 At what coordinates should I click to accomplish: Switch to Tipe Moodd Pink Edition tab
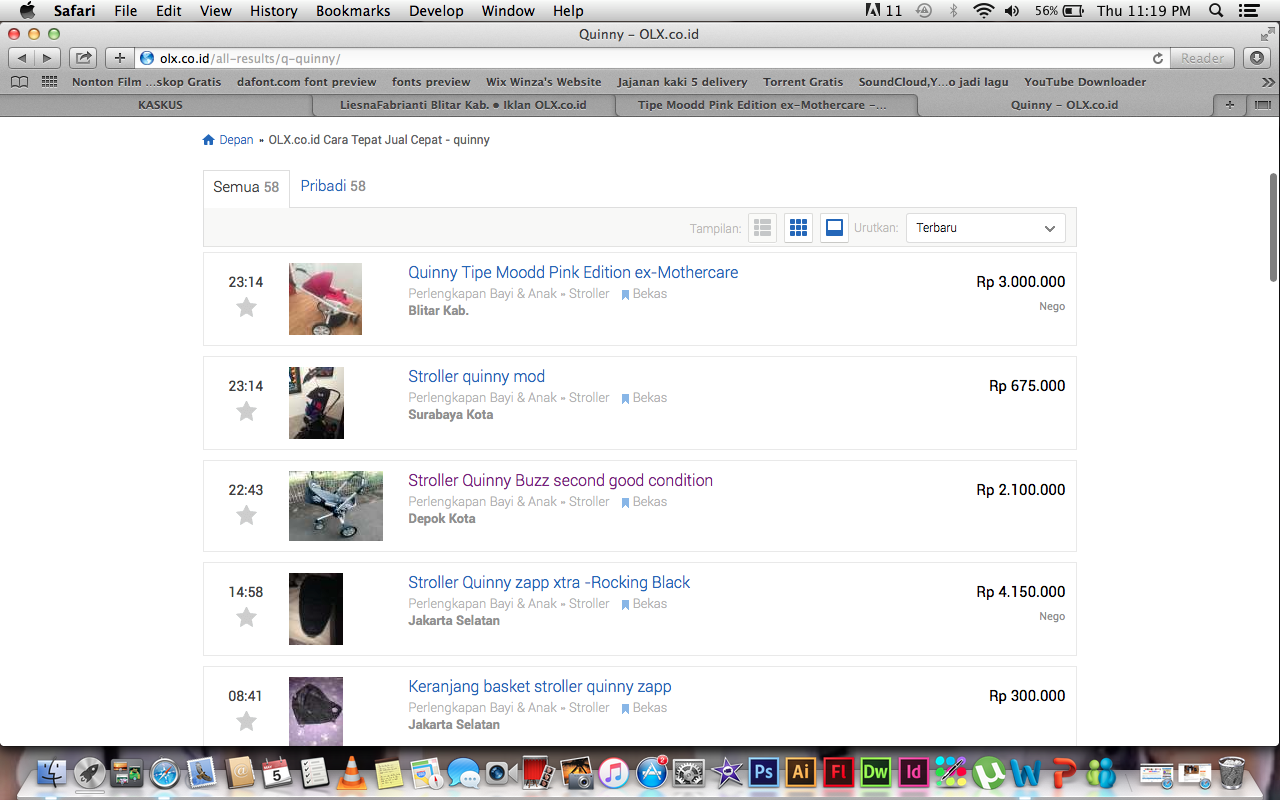pos(762,105)
